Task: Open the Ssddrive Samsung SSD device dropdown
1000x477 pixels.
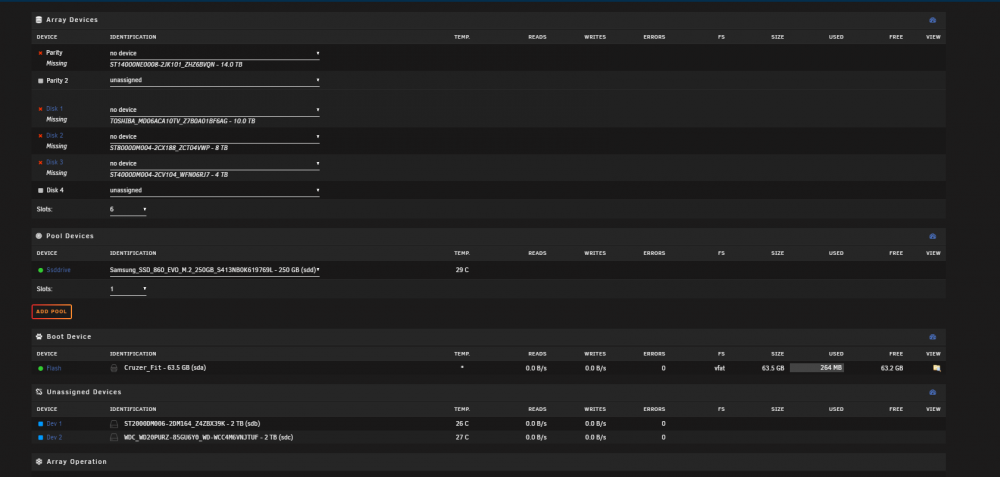Action: click(214, 270)
